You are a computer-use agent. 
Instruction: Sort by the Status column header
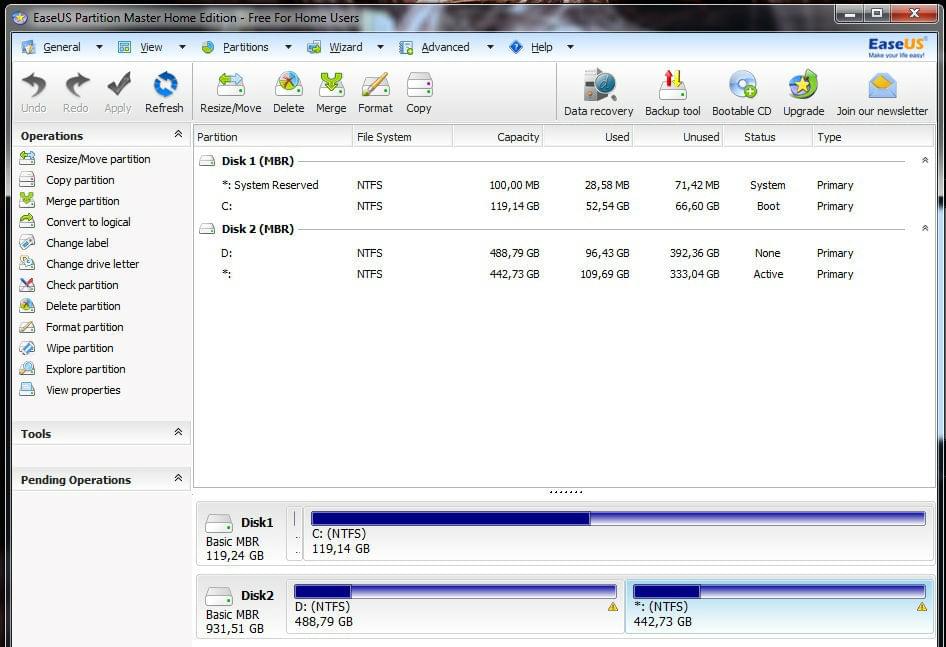(767, 137)
